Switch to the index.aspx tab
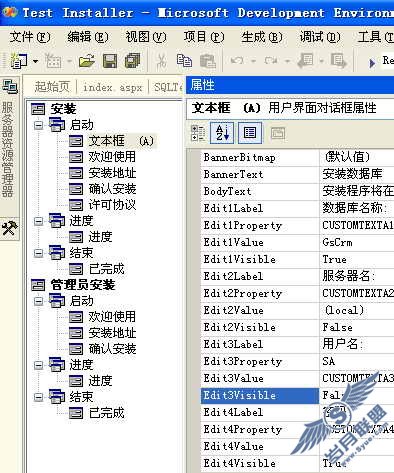Viewport: 394px width, 473px height. [x=112, y=87]
